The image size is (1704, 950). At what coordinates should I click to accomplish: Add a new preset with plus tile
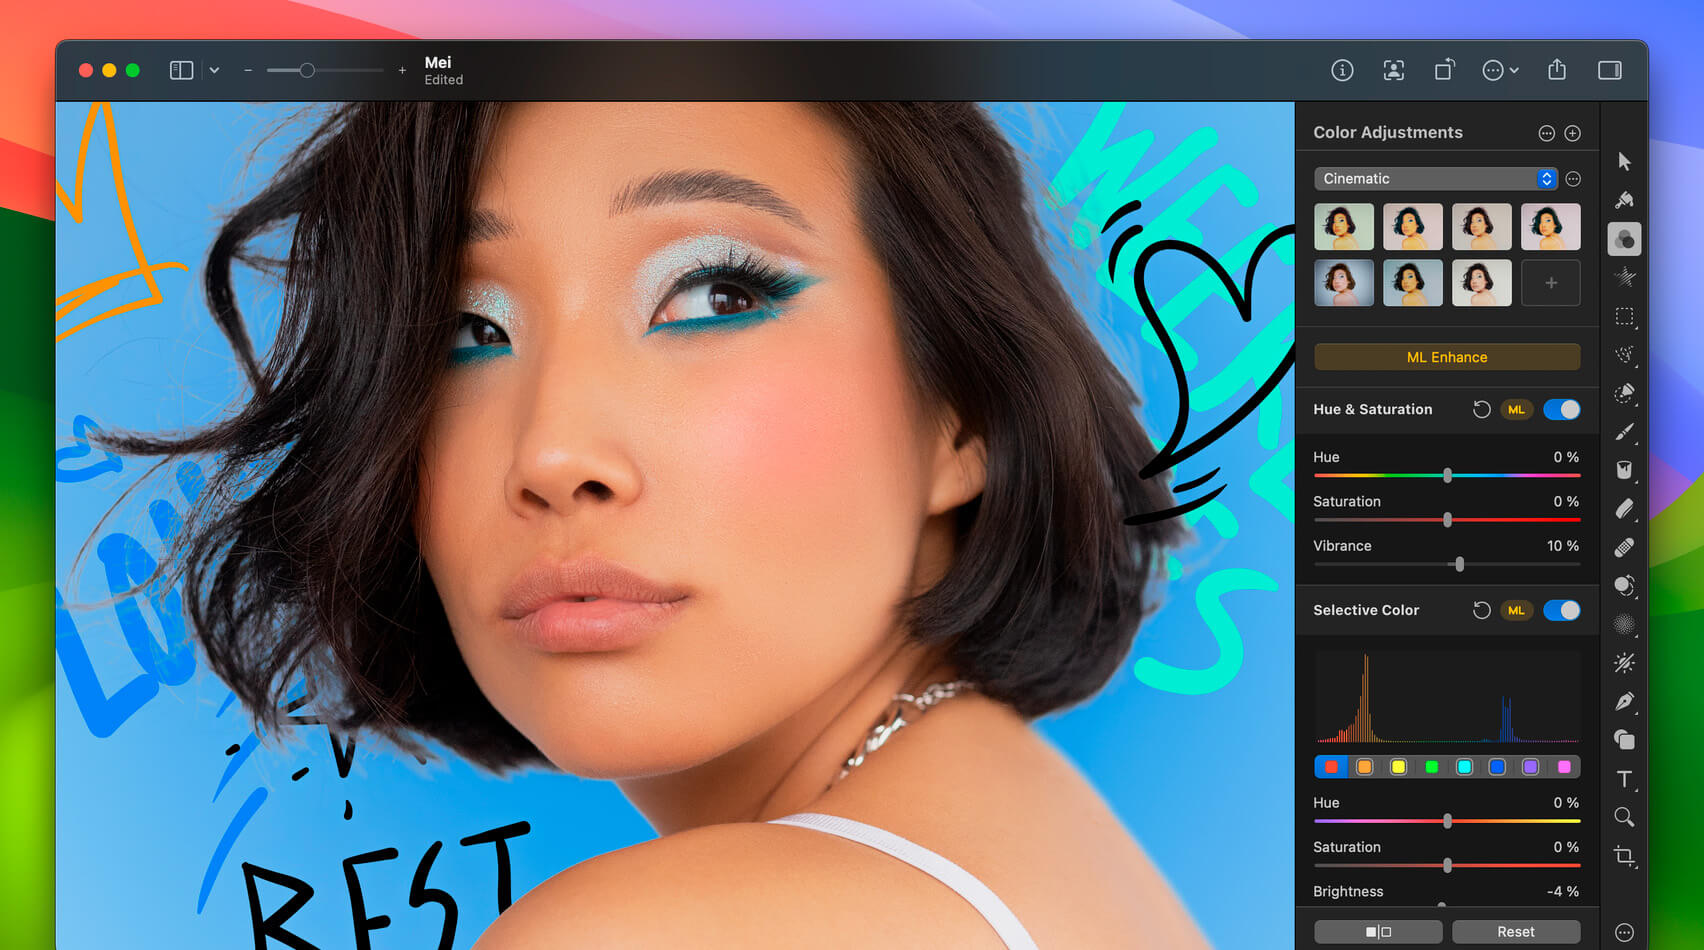pyautogui.click(x=1551, y=283)
